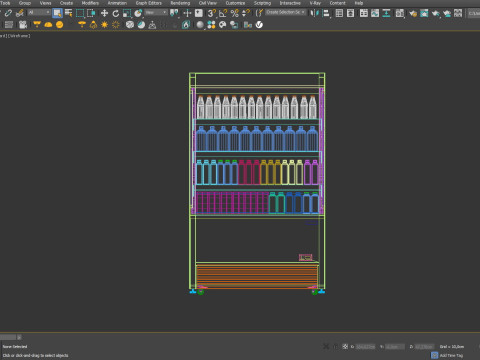Click the Z coordinate field

pyautogui.click(x=424, y=347)
